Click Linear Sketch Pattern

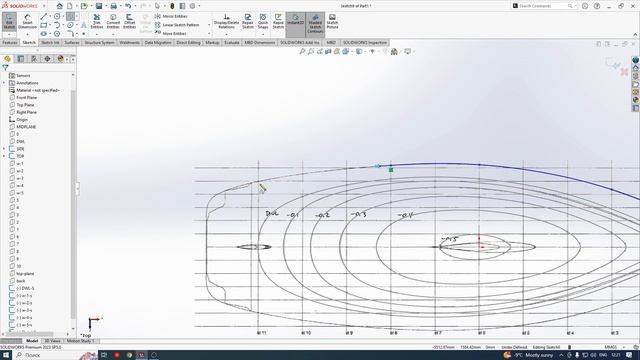tap(177, 25)
